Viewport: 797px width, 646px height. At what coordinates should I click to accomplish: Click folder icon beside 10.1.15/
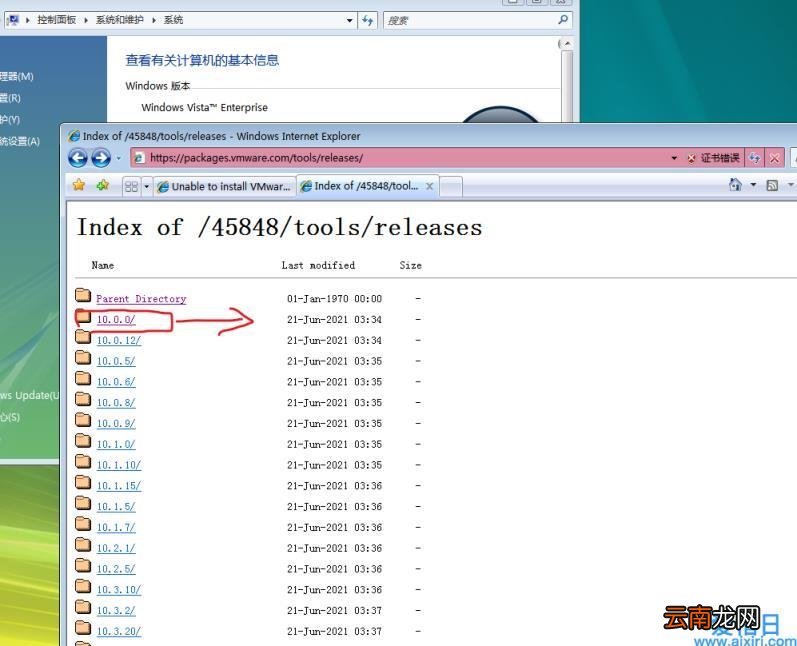(x=83, y=482)
